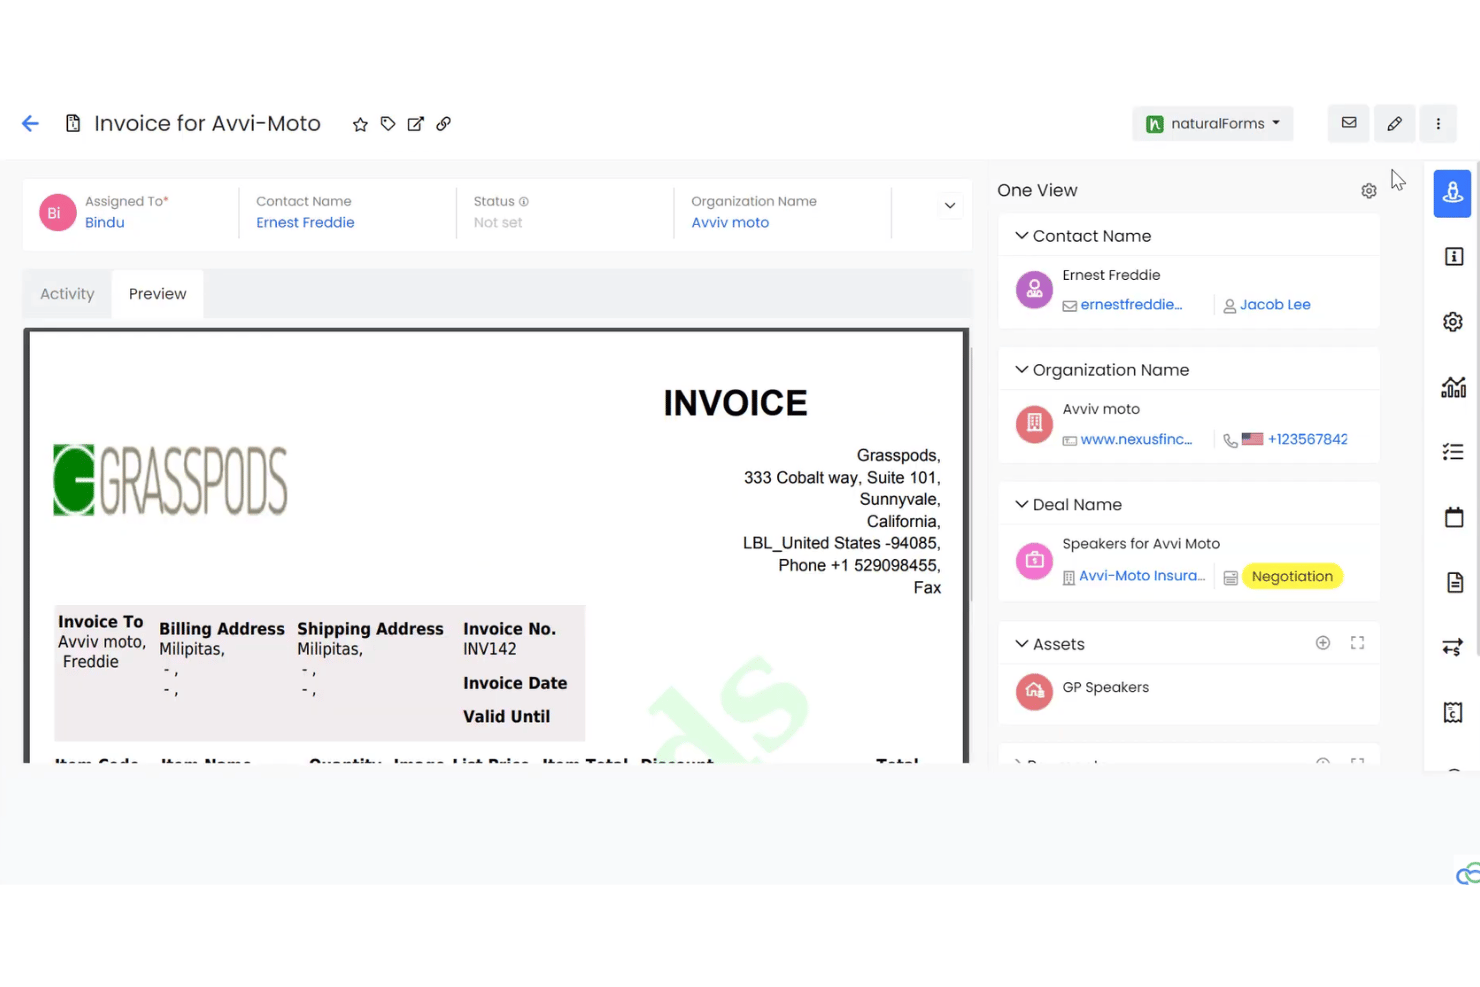Open the Avviv moto organization link in the header
The image size is (1480, 987).
click(730, 222)
